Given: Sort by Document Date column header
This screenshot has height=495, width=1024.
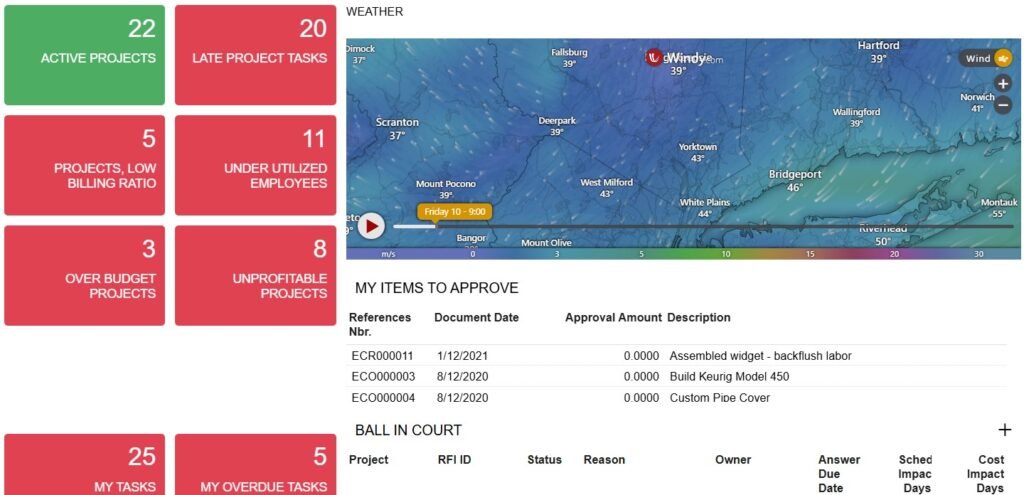Looking at the screenshot, I should click(476, 318).
